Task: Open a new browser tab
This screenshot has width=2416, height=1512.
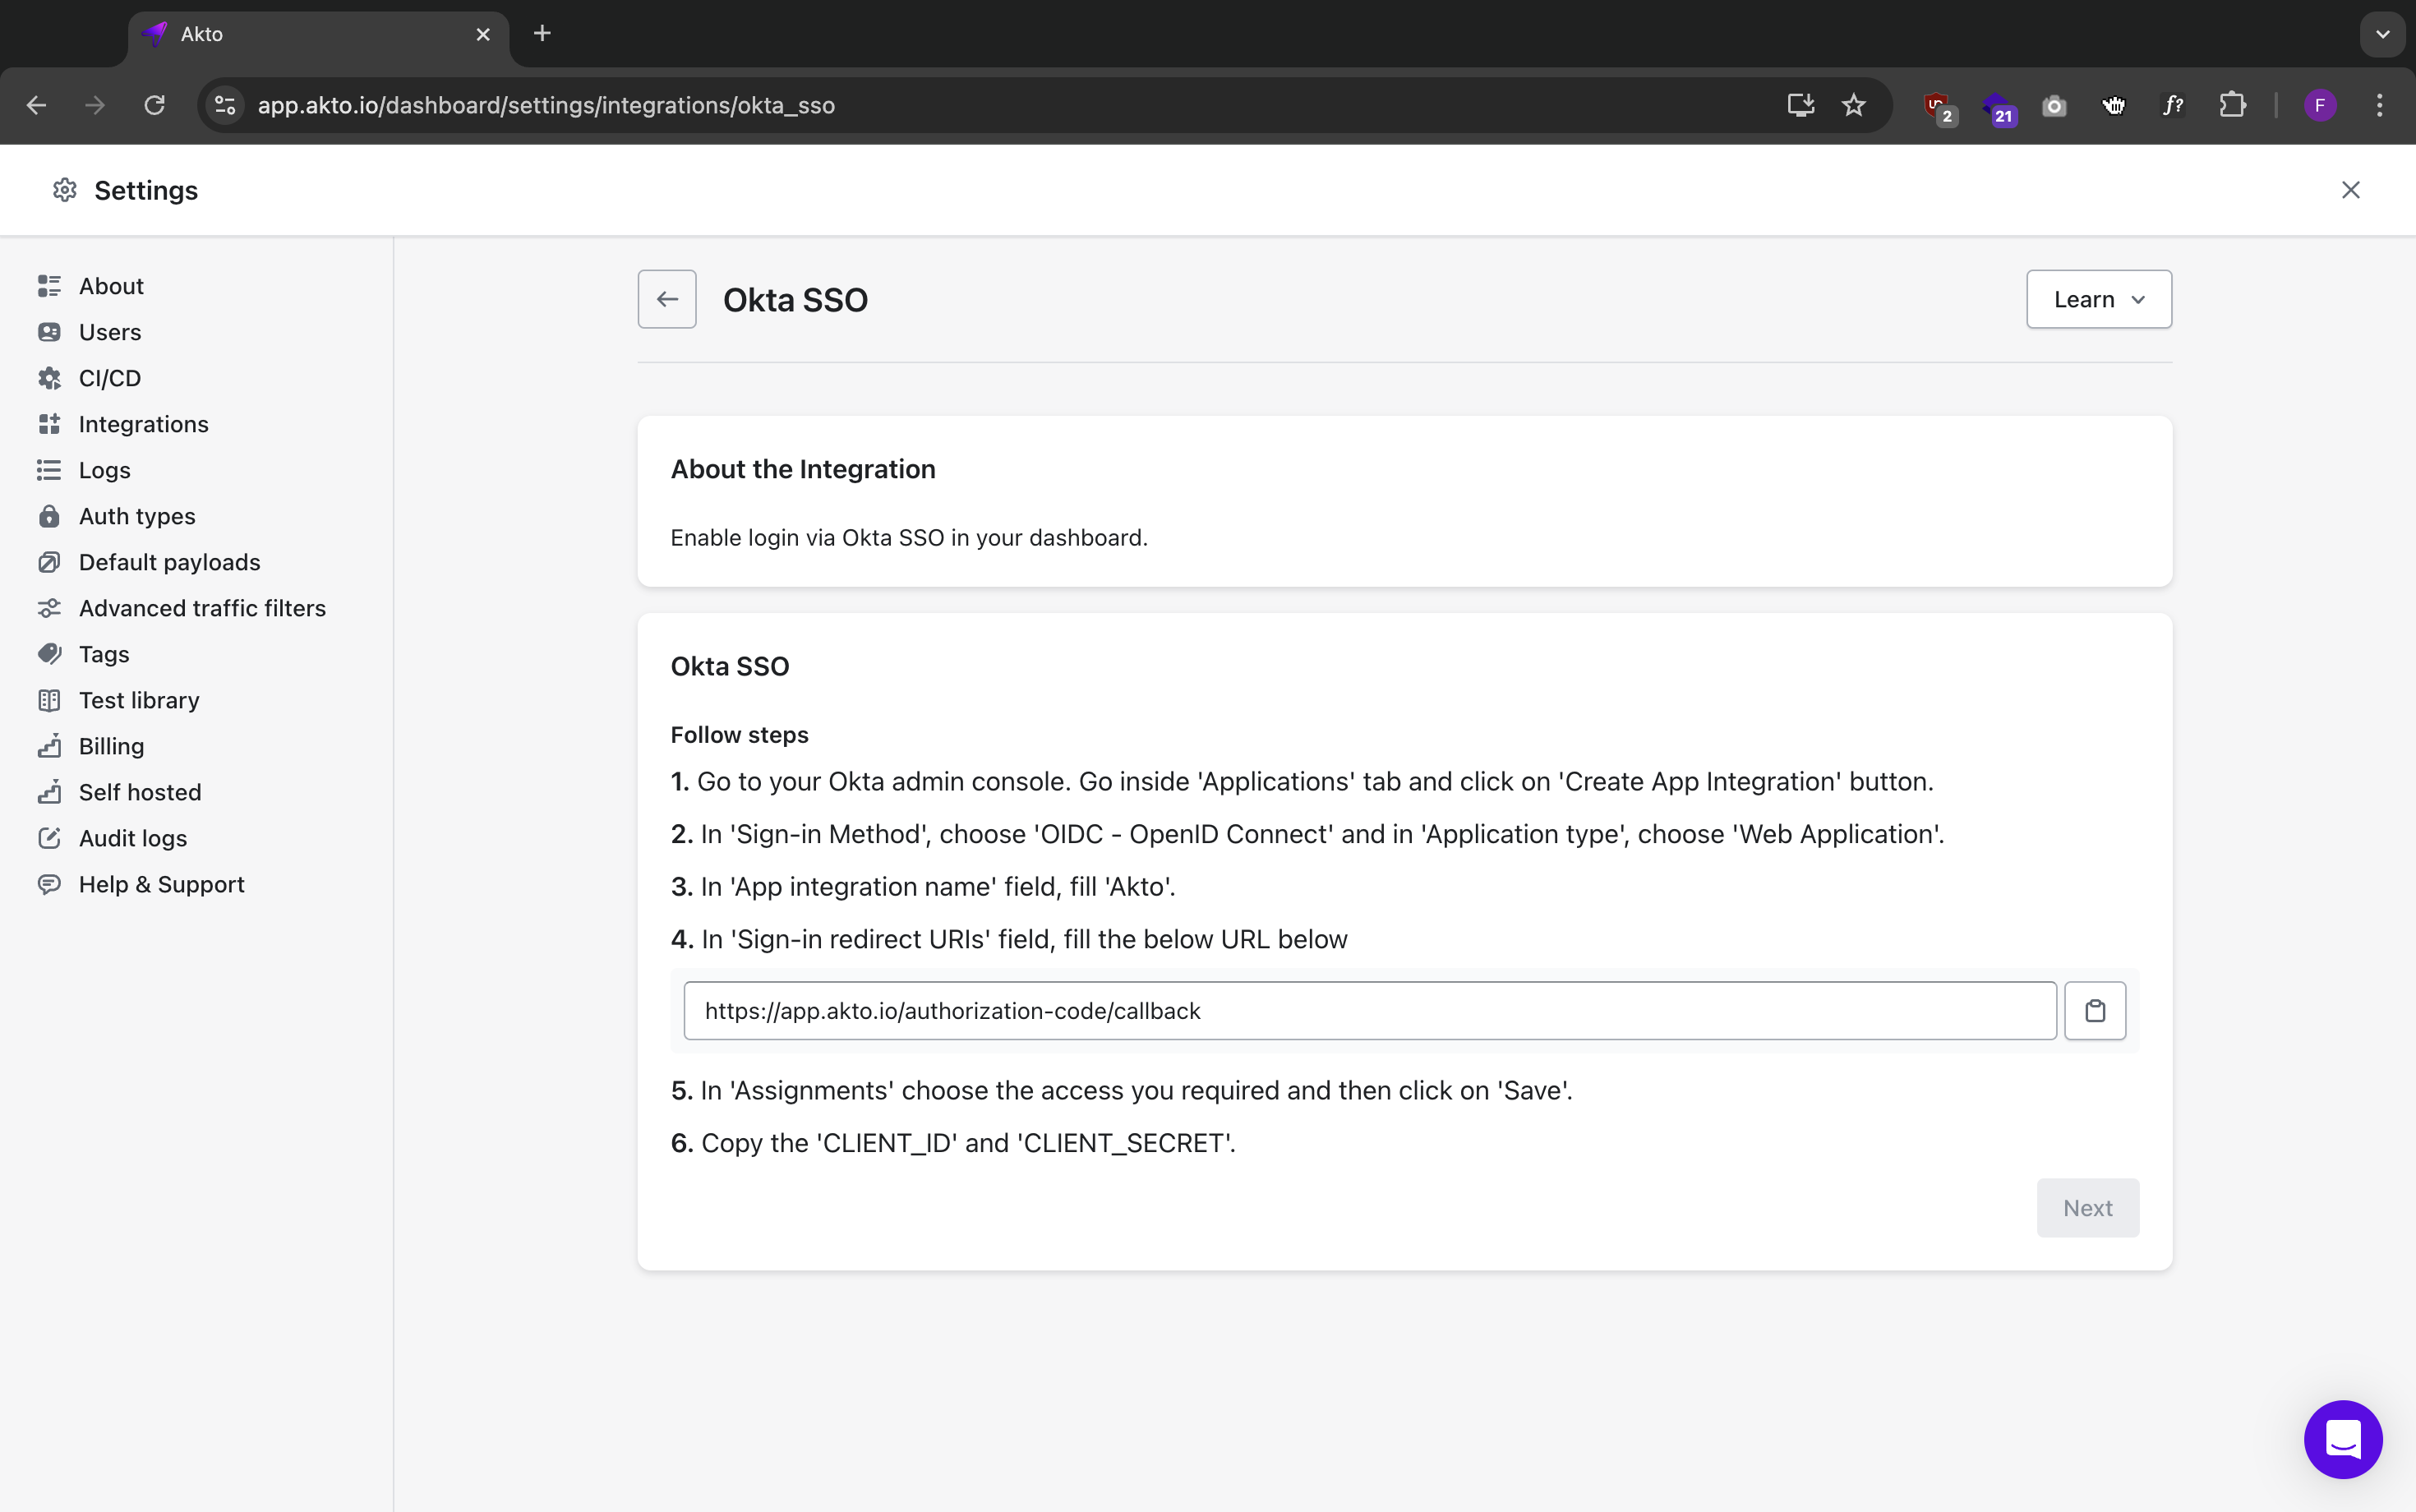Action: 542,34
